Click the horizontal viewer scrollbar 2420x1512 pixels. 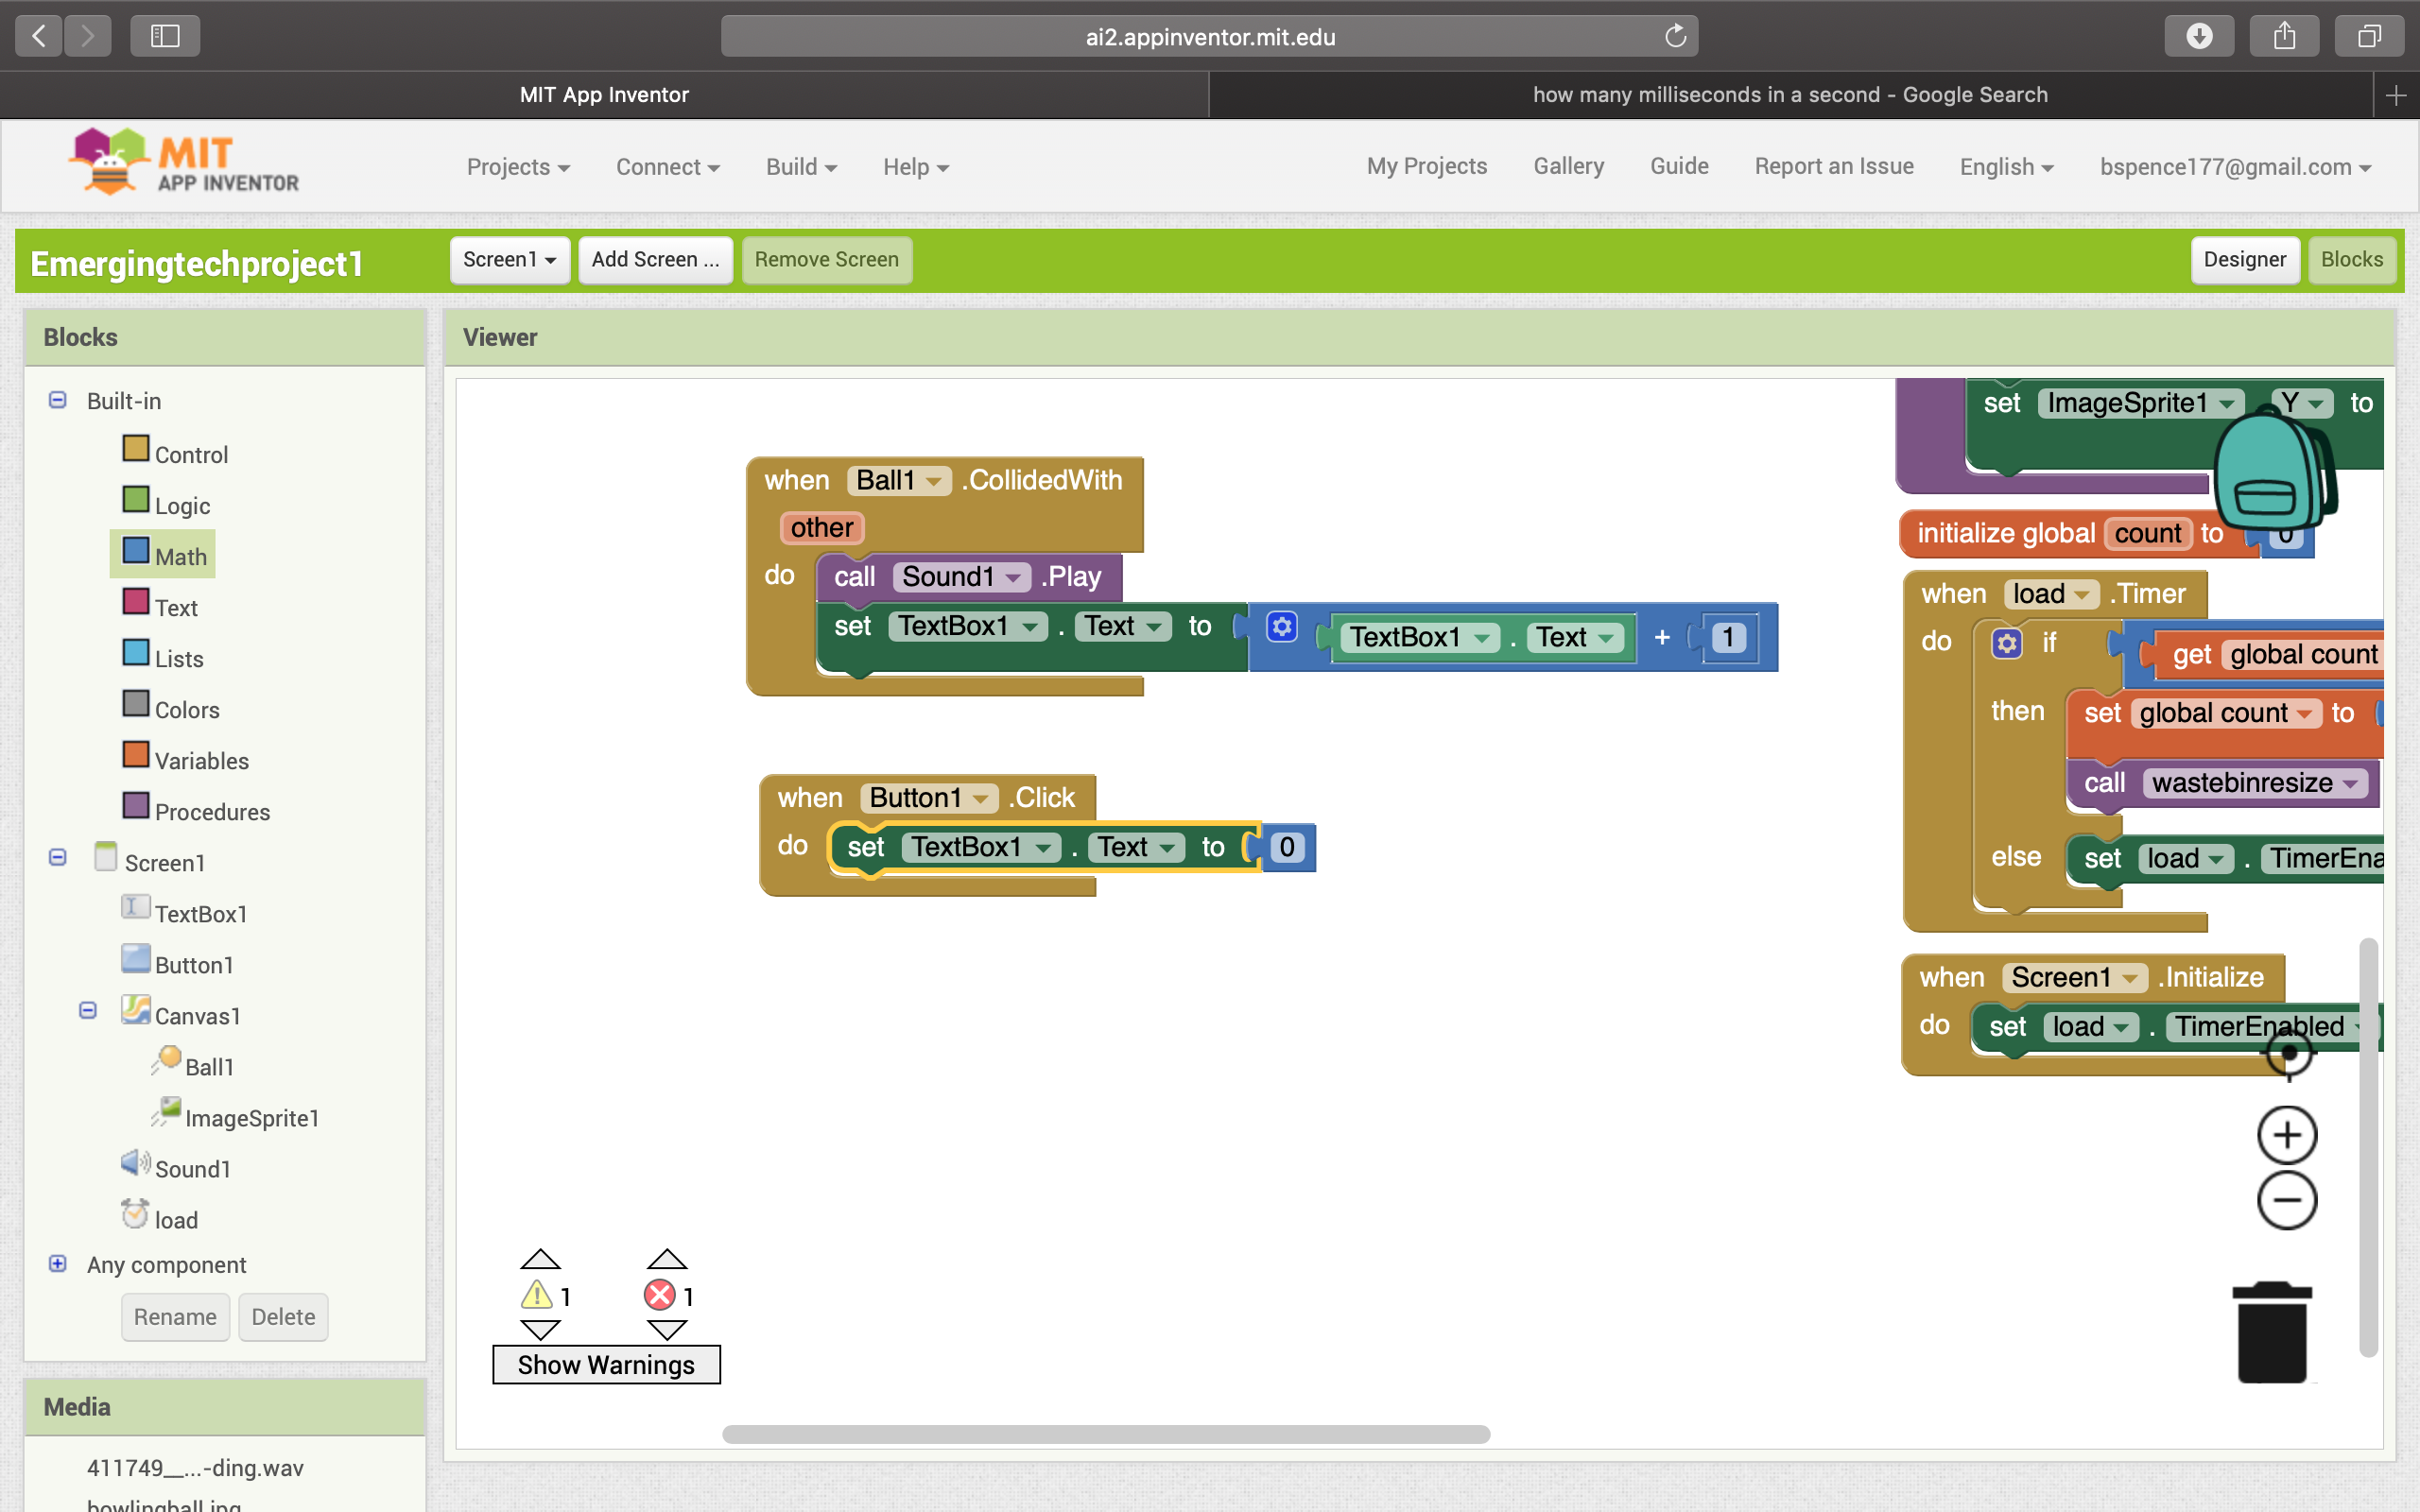coord(1105,1434)
